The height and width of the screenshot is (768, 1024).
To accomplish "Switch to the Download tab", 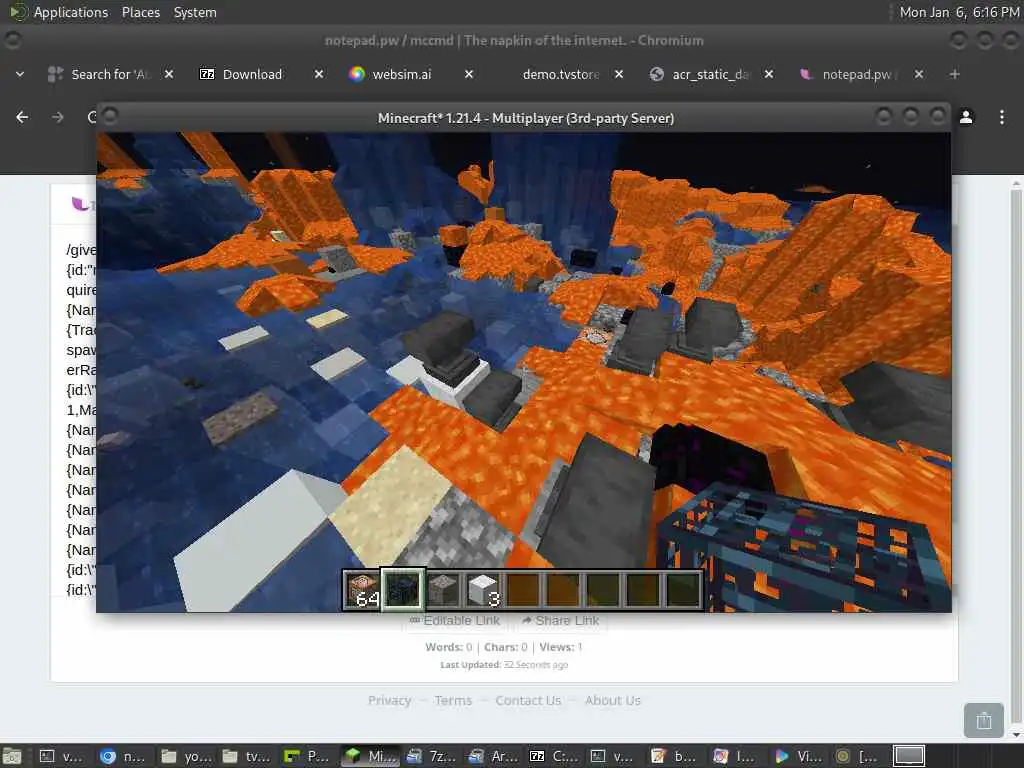I will 251,74.
